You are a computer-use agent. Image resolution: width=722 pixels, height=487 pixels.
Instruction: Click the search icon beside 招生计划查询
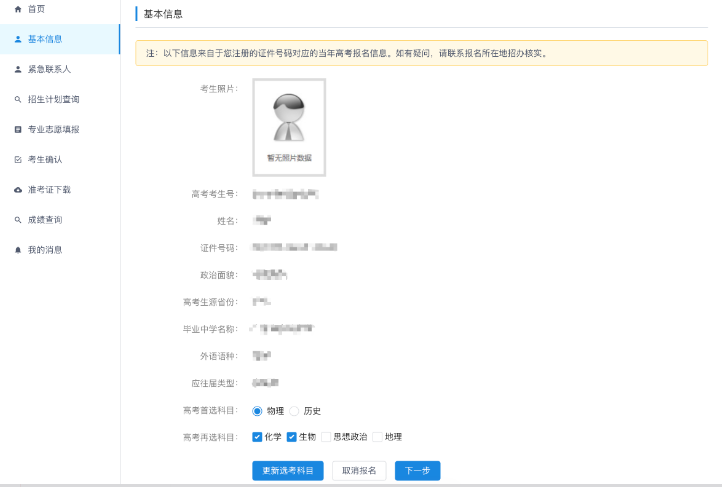(18, 99)
